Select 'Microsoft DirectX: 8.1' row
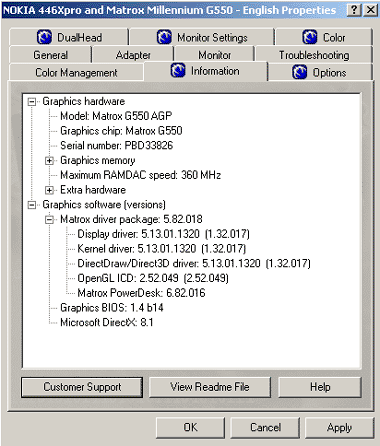The height and width of the screenshot is (446, 380). click(x=107, y=322)
